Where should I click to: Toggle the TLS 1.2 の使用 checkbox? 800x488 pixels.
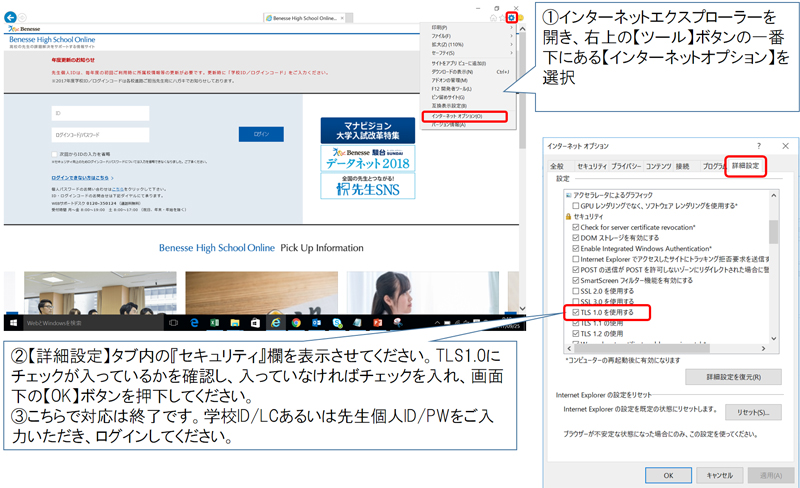tap(576, 333)
